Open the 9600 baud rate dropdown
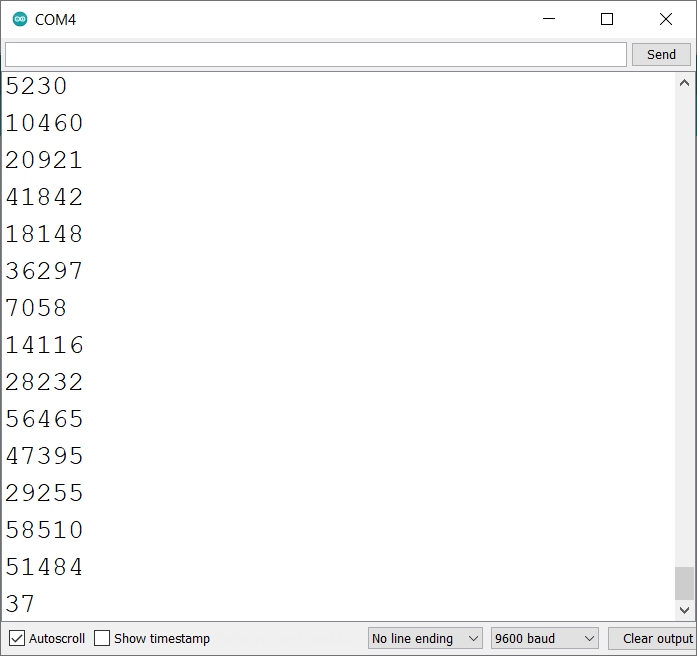The width and height of the screenshot is (697, 656). [x=545, y=638]
